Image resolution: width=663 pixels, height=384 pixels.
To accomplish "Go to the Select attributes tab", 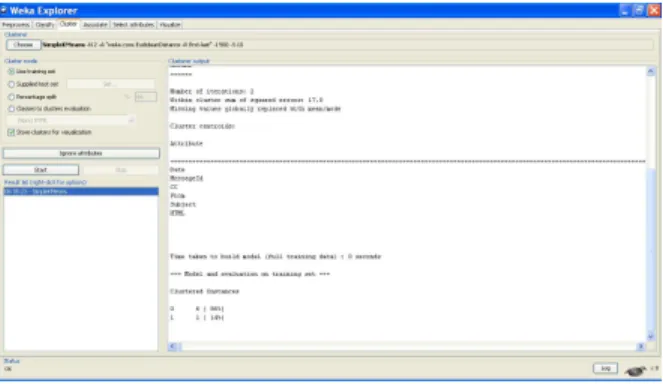I will click(x=133, y=25).
